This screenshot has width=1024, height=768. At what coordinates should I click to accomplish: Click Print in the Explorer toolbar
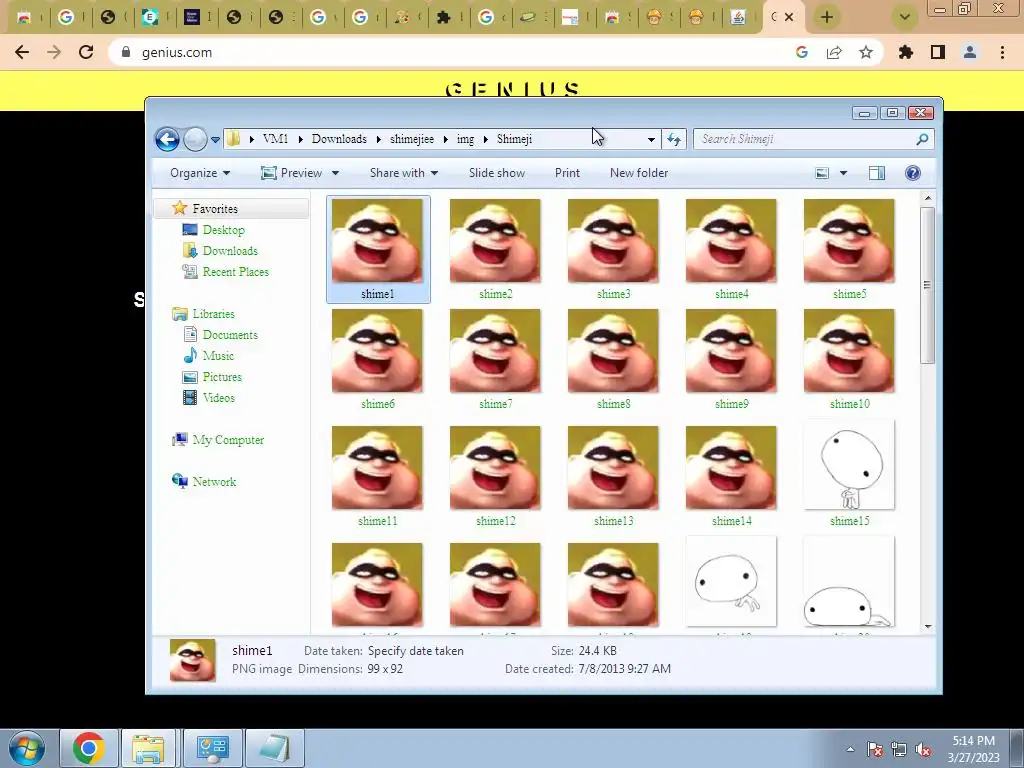click(x=567, y=173)
